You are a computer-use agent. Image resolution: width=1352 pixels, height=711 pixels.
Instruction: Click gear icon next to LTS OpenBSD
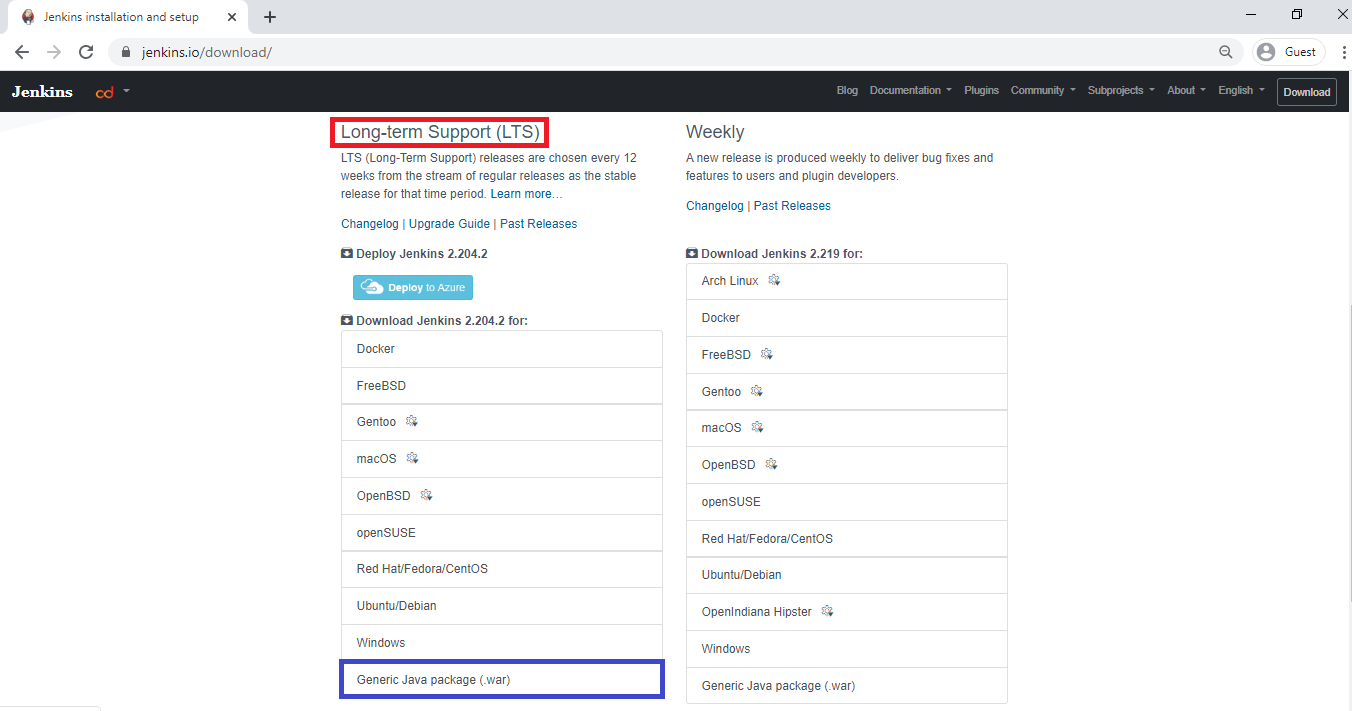pyautogui.click(x=426, y=495)
